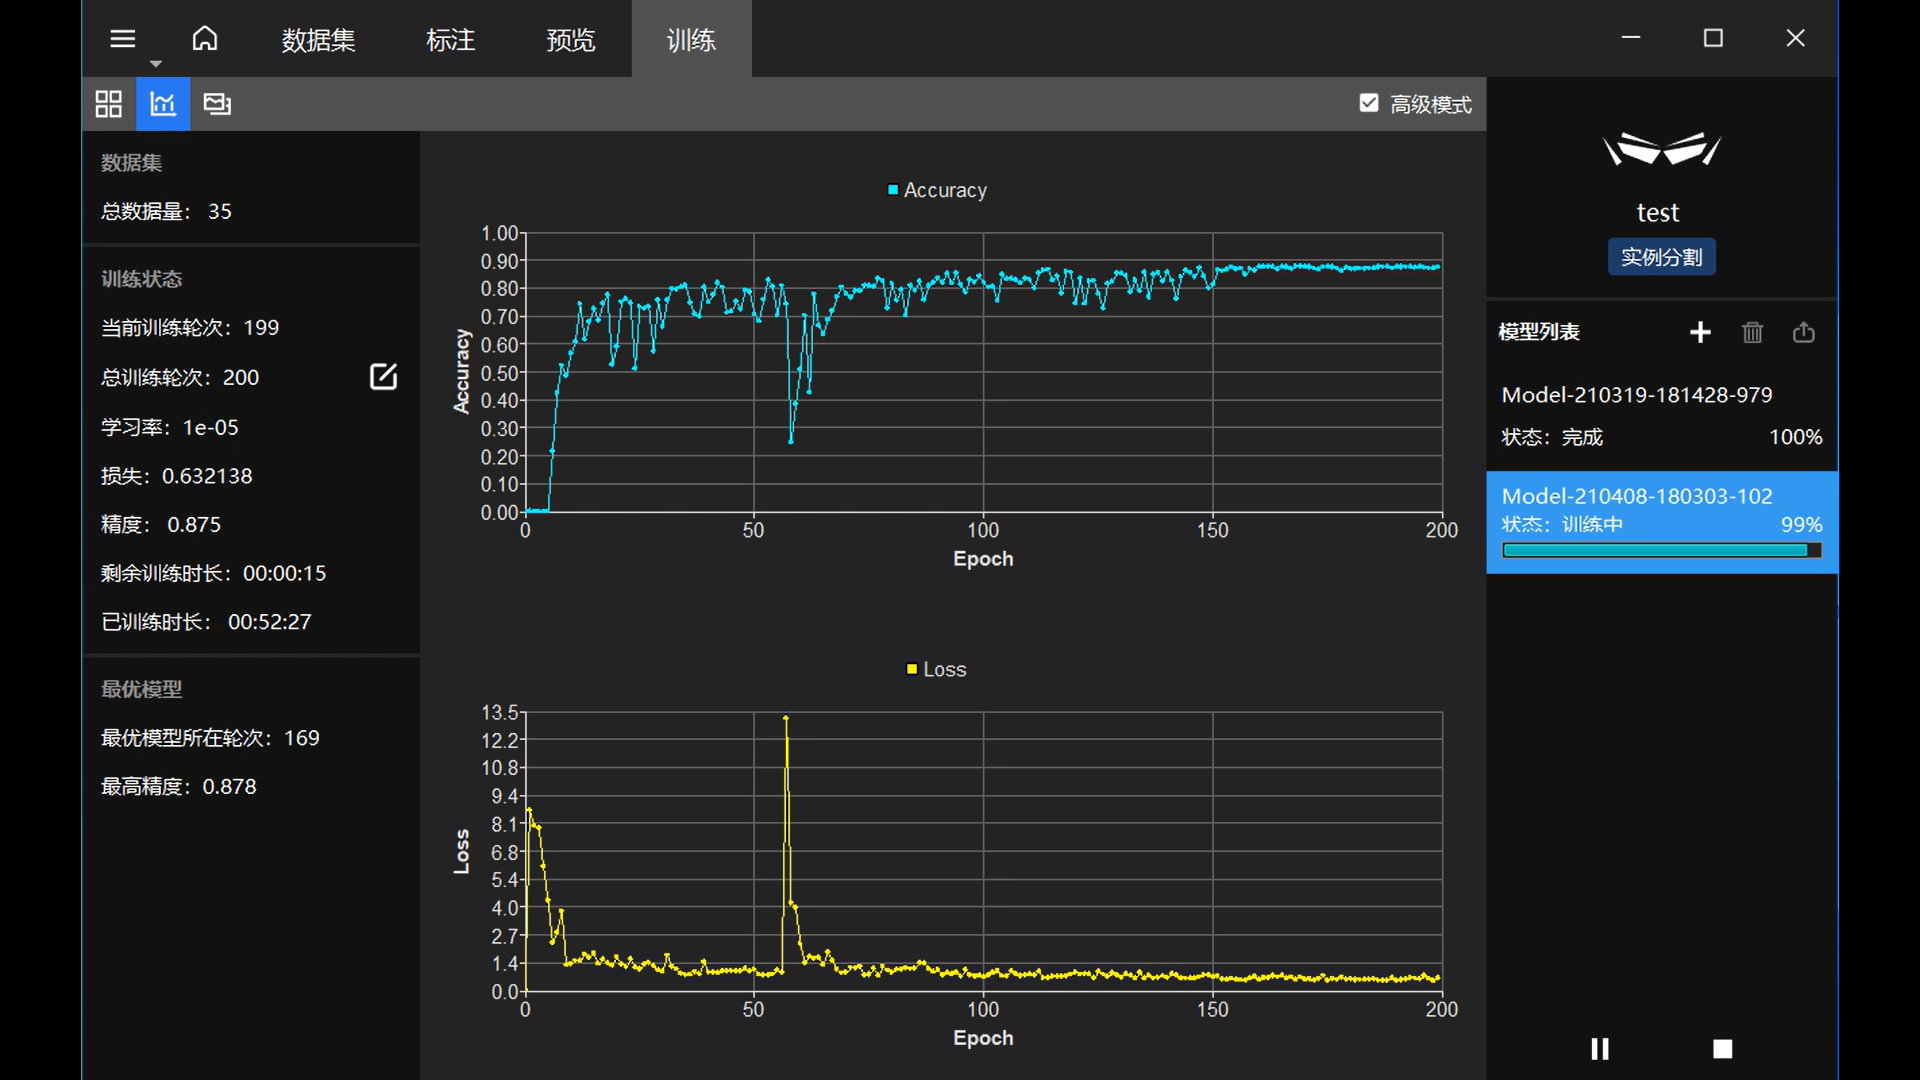This screenshot has width=1920, height=1080.
Task: Edit total training epochs
Action: pos(383,377)
